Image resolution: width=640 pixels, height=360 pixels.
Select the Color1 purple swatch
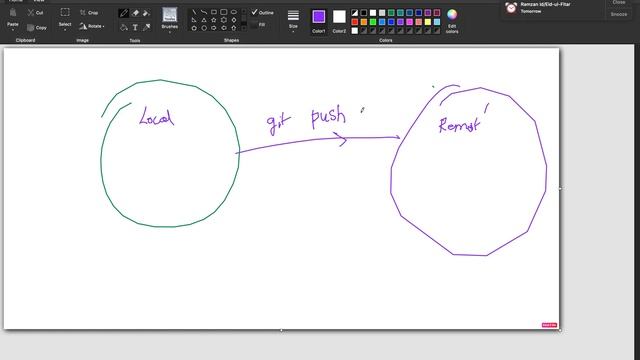coord(319,17)
